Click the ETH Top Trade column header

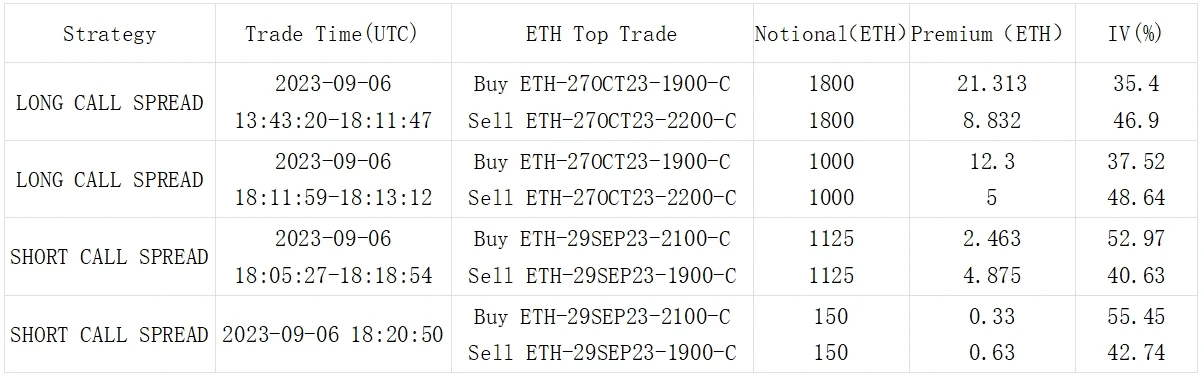tap(601, 34)
